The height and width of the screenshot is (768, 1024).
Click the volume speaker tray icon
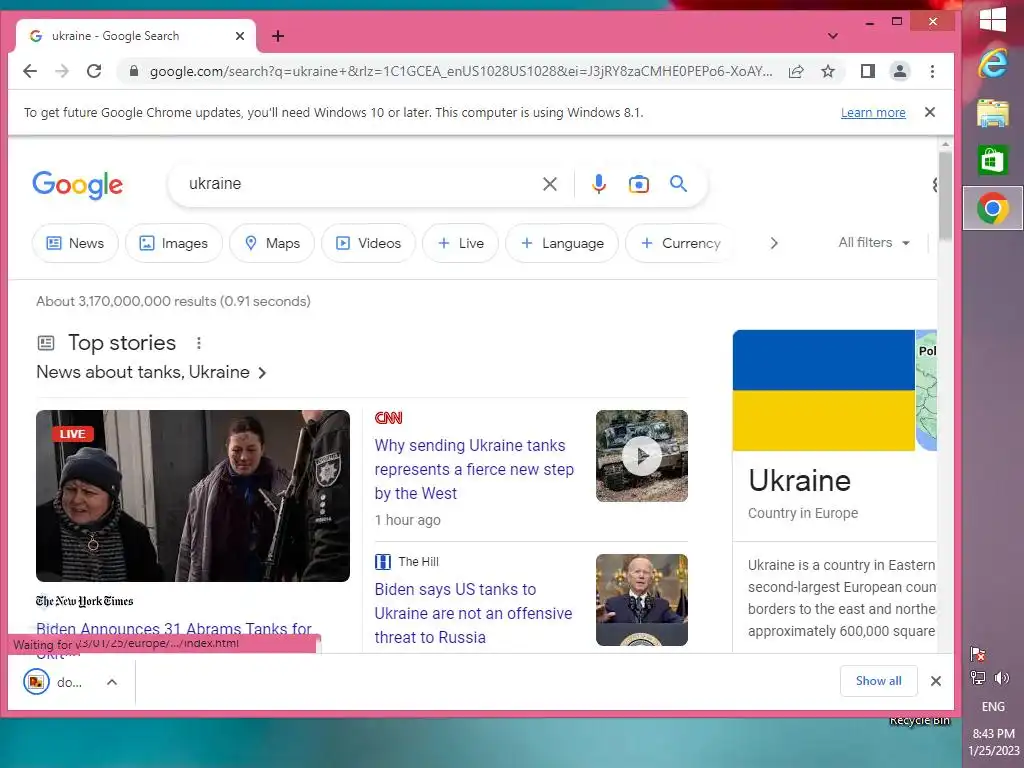tap(1001, 678)
